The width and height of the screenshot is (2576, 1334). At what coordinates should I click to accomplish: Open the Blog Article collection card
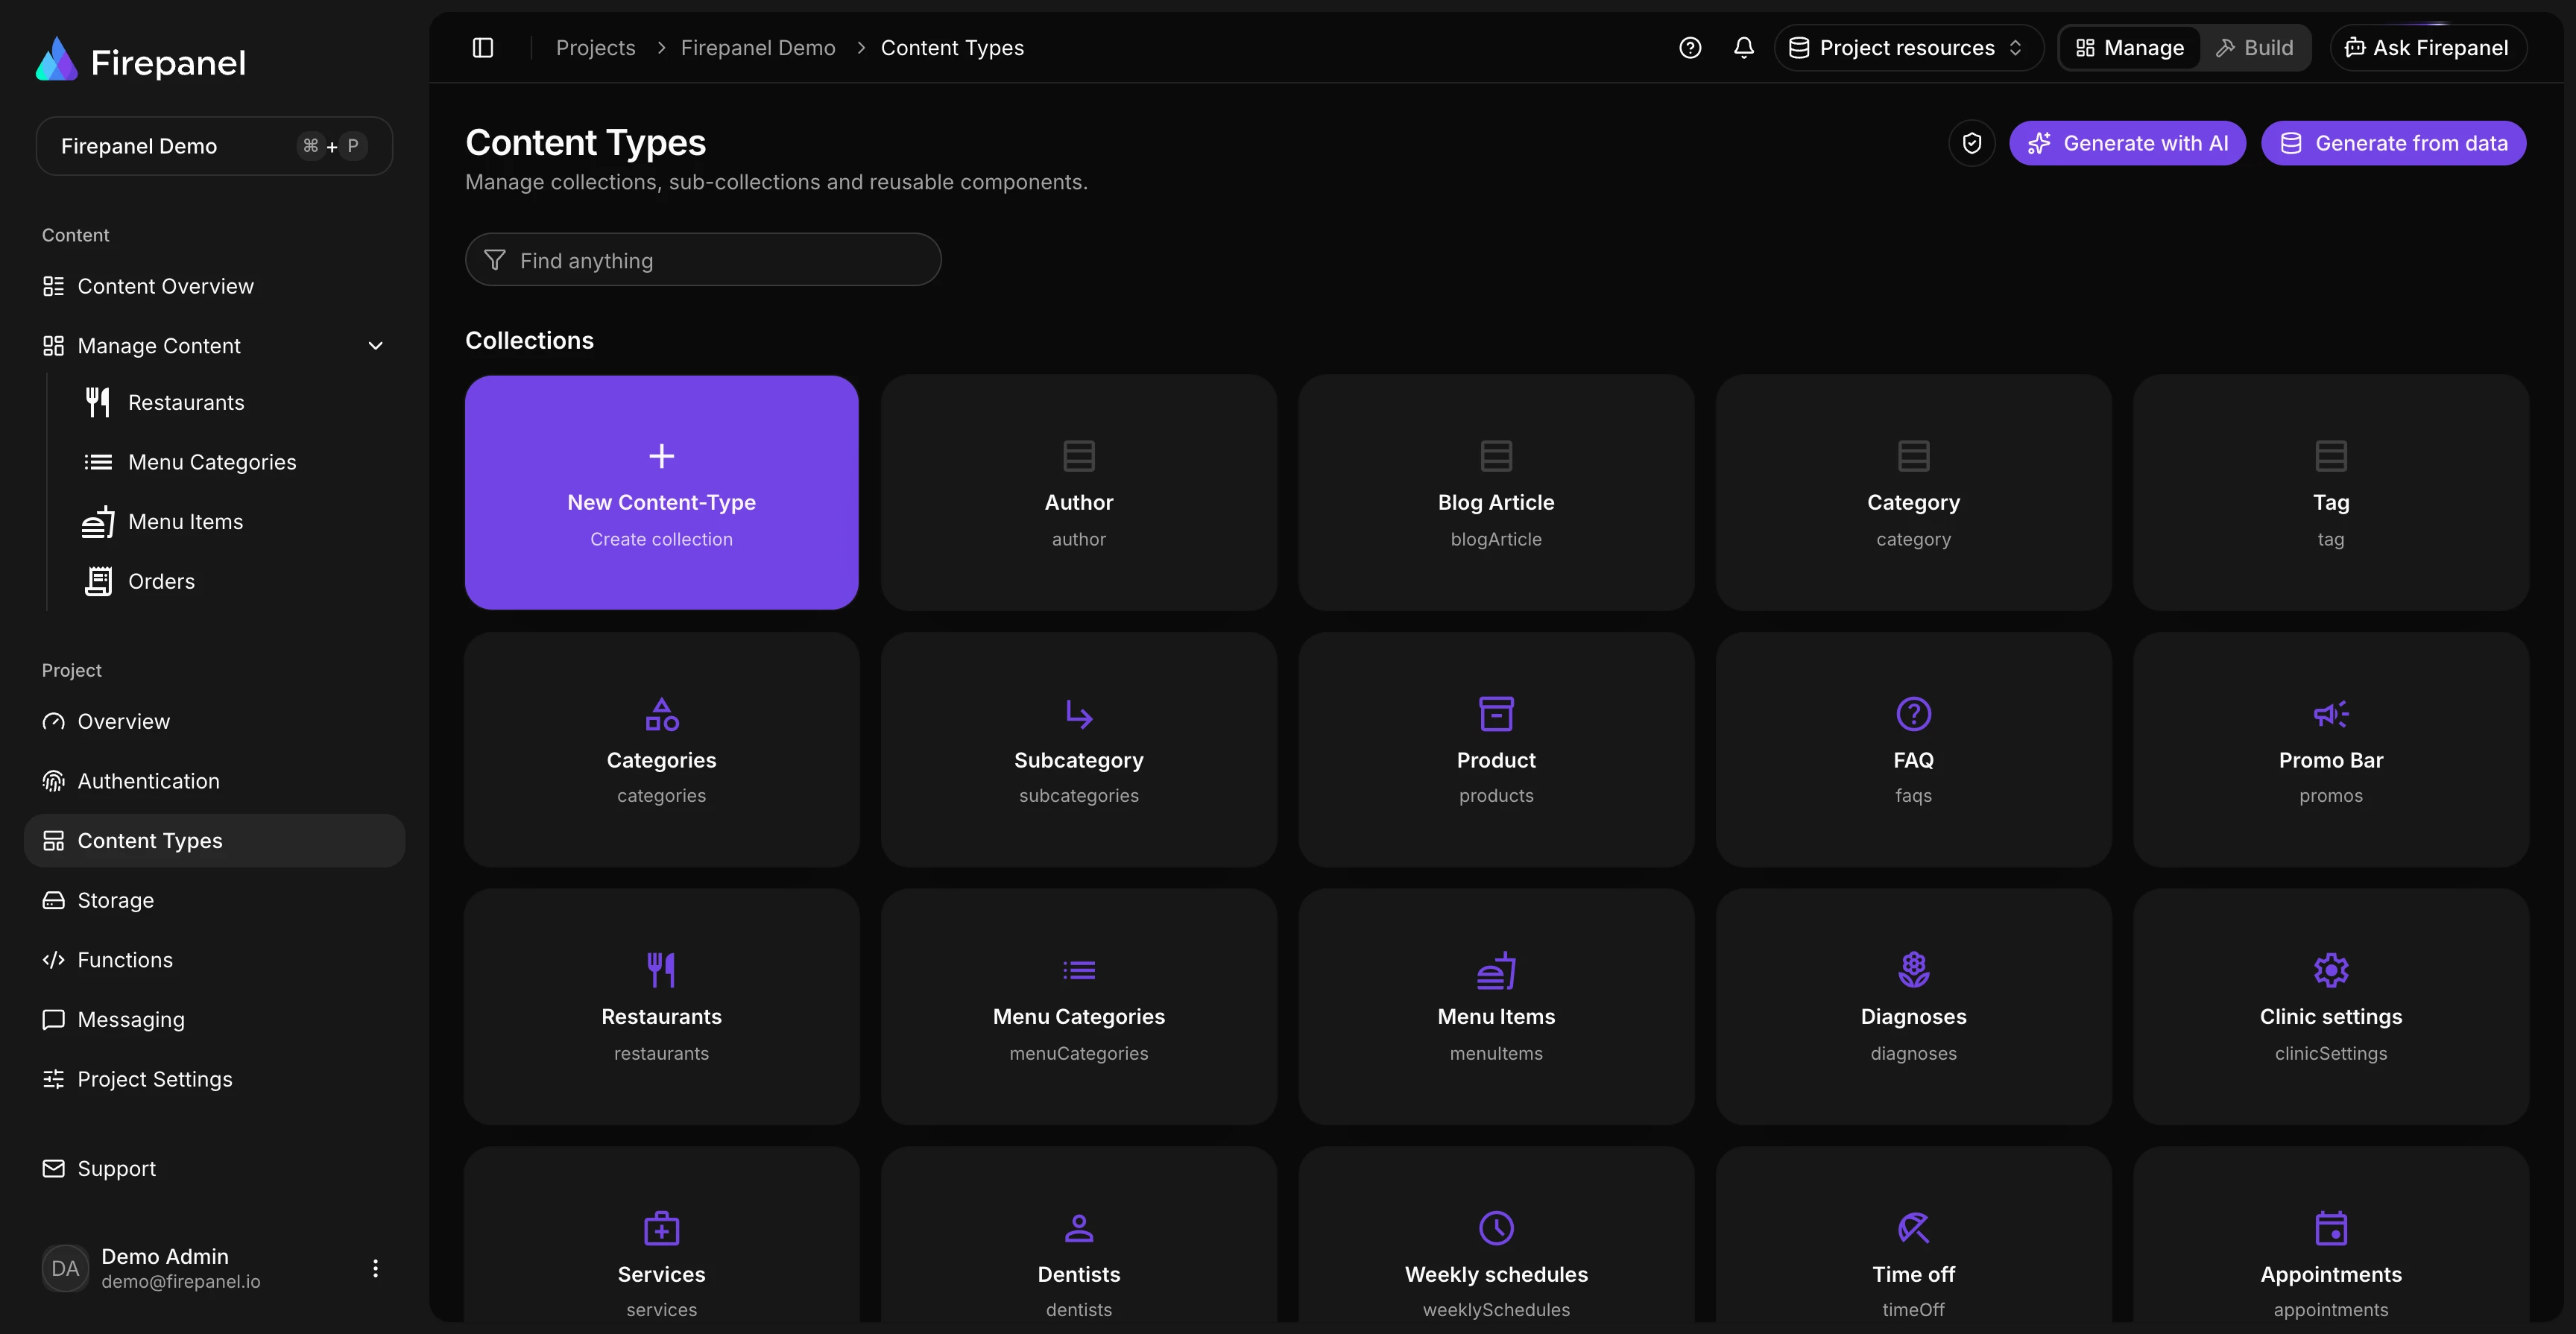tap(1496, 492)
